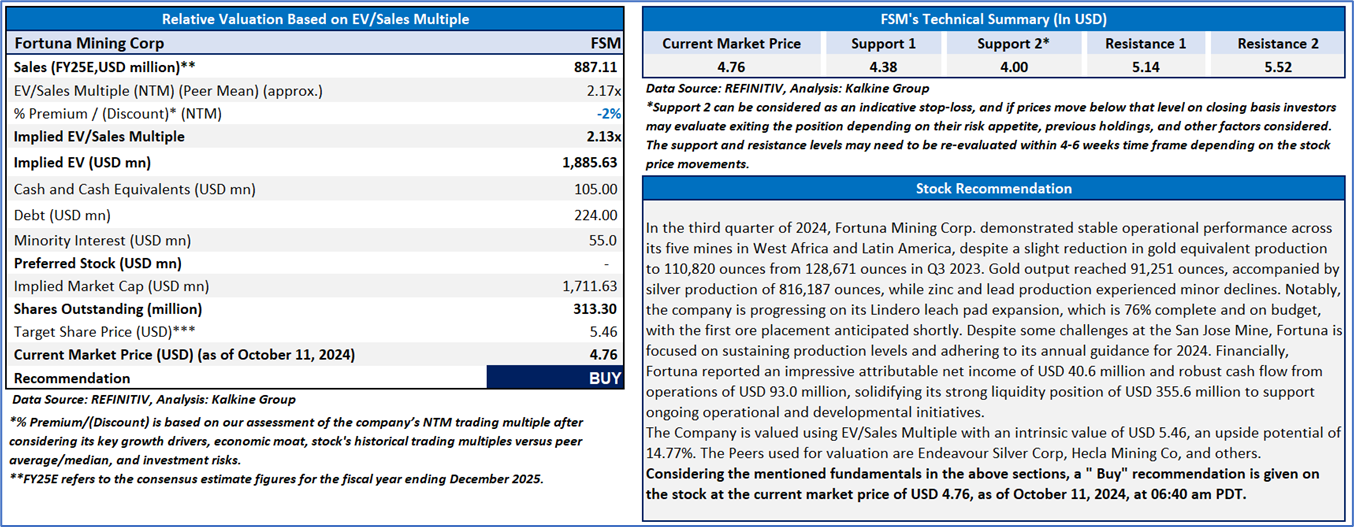Click the 'Cash and Cash Equivalents (USD mn)' label

pos(135,189)
